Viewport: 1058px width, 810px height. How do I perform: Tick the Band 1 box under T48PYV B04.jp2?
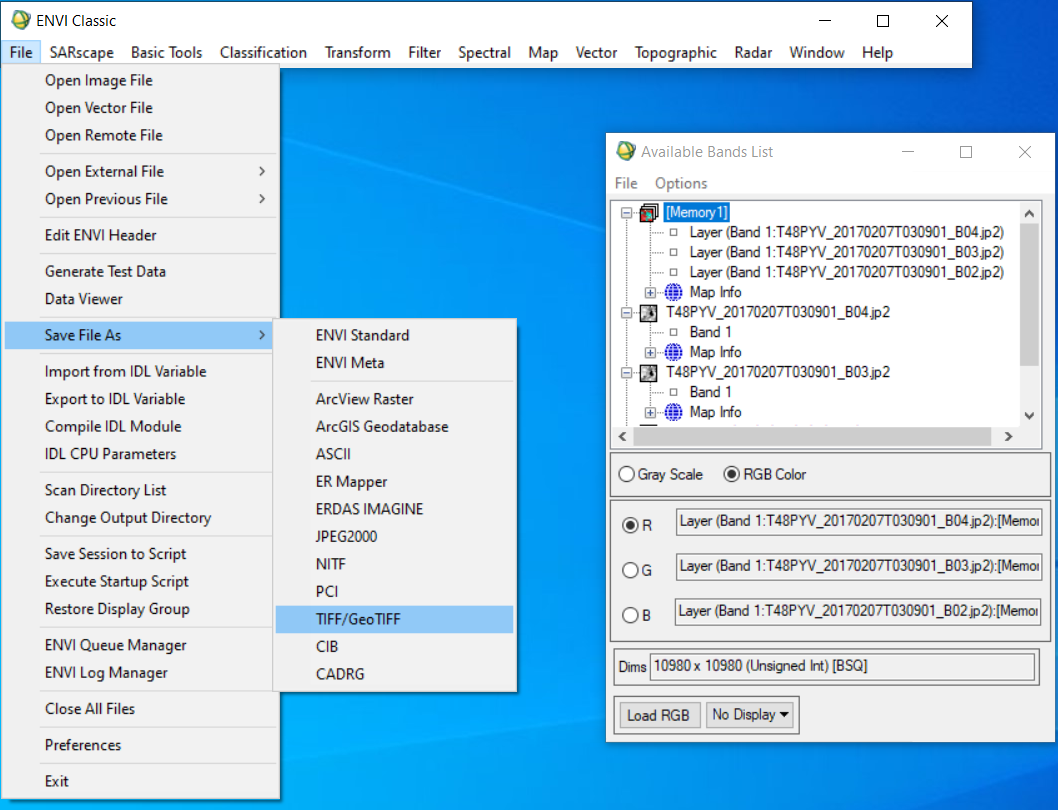click(x=673, y=332)
